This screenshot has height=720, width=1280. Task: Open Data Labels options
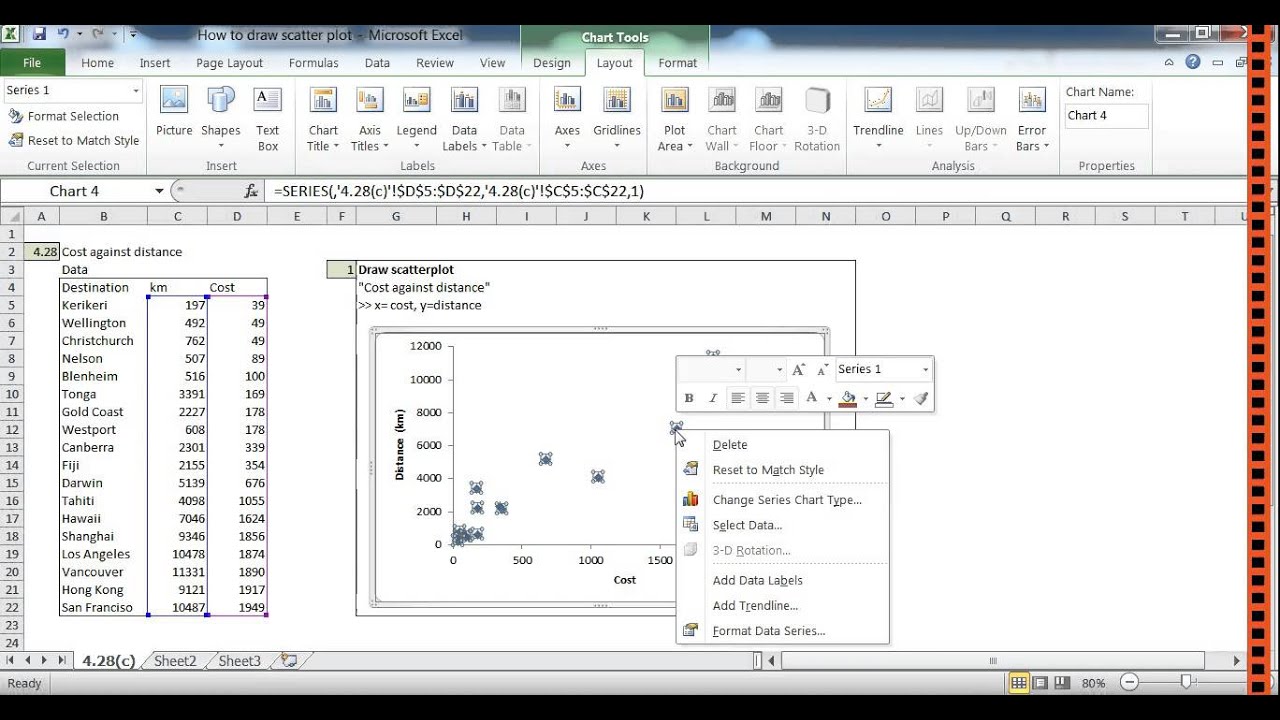pyautogui.click(x=464, y=119)
